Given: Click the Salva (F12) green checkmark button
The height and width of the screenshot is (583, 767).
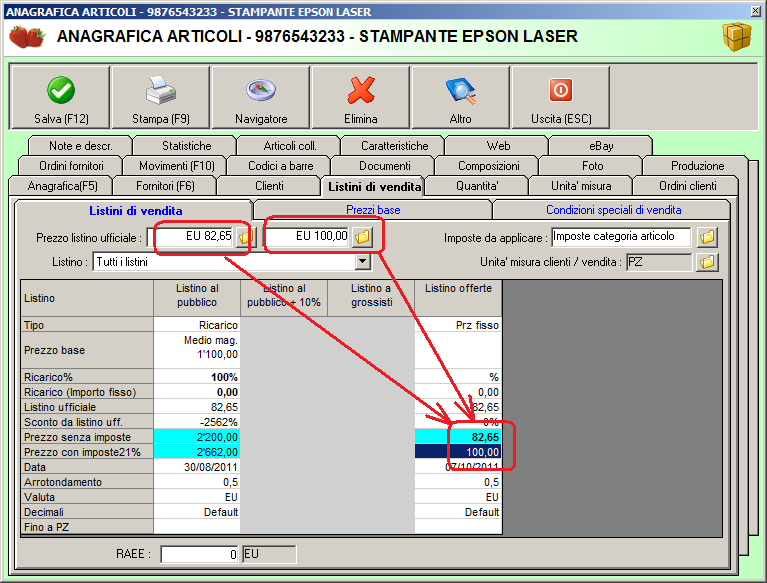Looking at the screenshot, I should click(60, 97).
